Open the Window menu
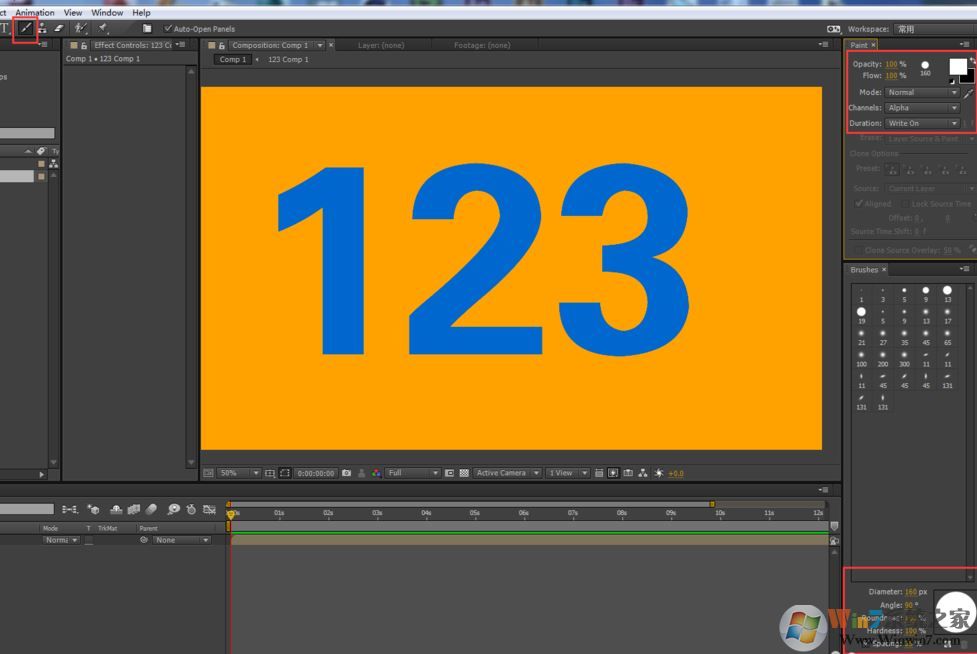Image resolution: width=977 pixels, height=654 pixels. tap(107, 13)
